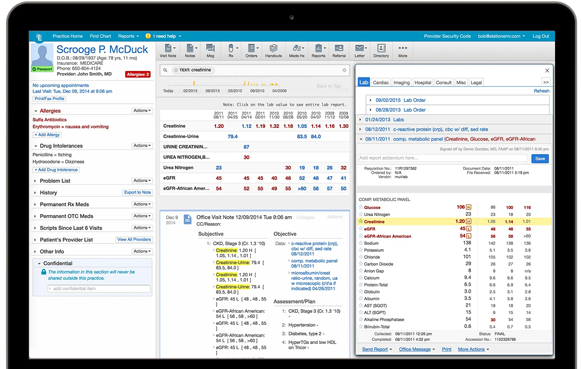Click the add confidential item field

pos(99,288)
